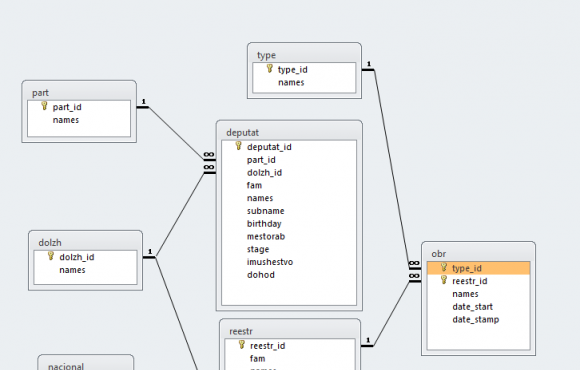Click the key icon next to reestr_id in the reestr table
Image resolution: width=580 pixels, height=370 pixels.
coord(242,345)
